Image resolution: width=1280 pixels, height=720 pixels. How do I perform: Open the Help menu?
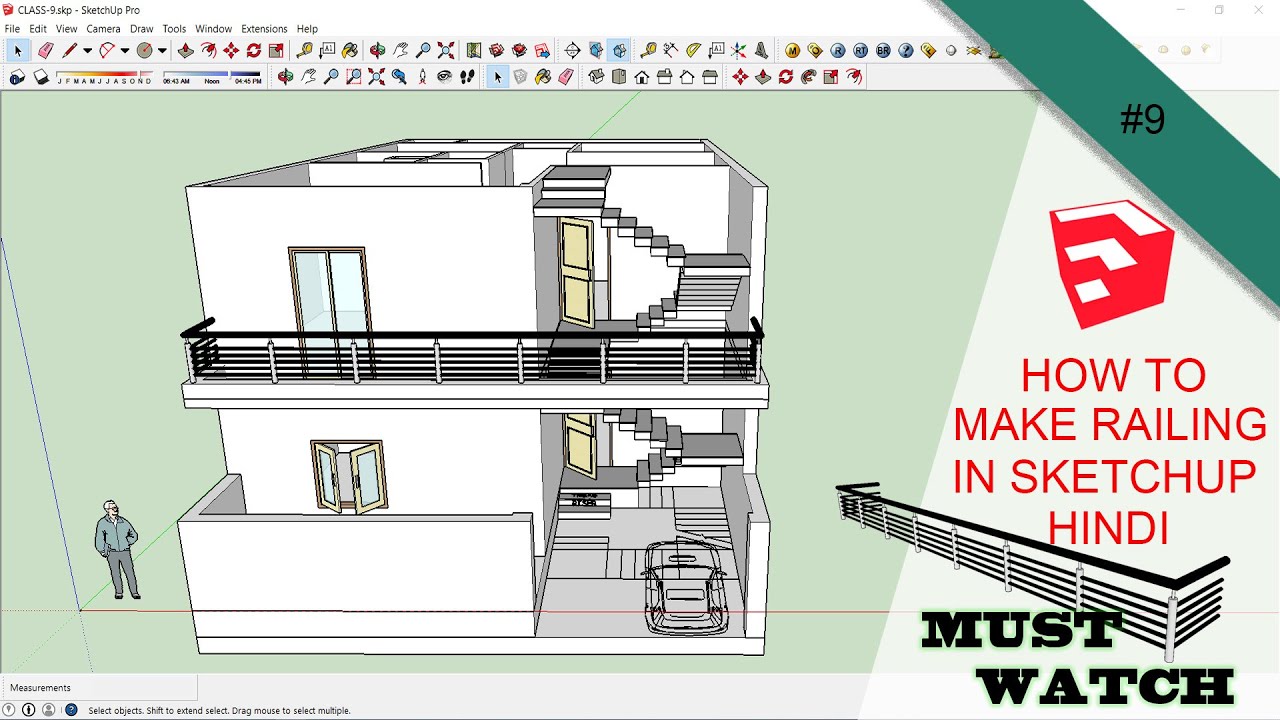point(307,29)
